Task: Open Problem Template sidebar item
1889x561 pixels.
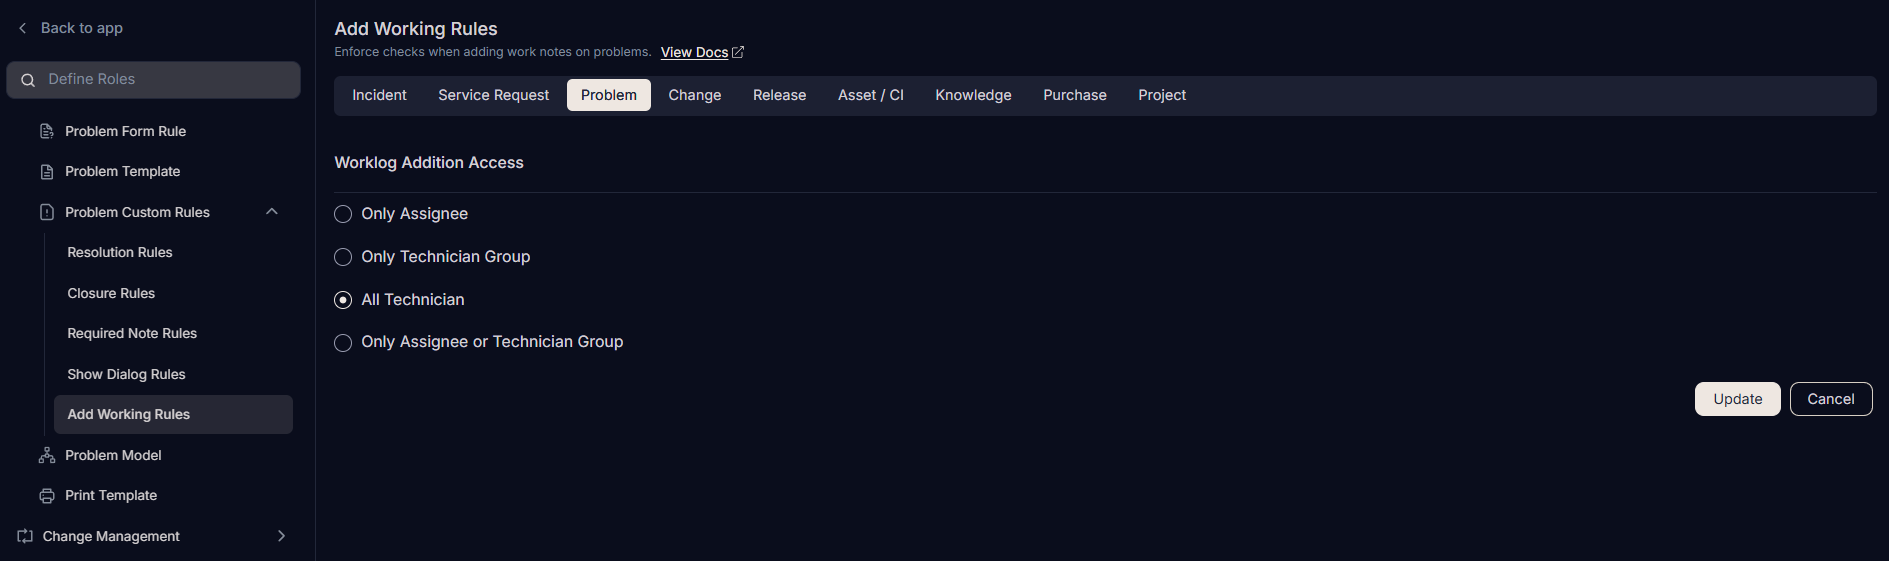Action: [x=123, y=172]
